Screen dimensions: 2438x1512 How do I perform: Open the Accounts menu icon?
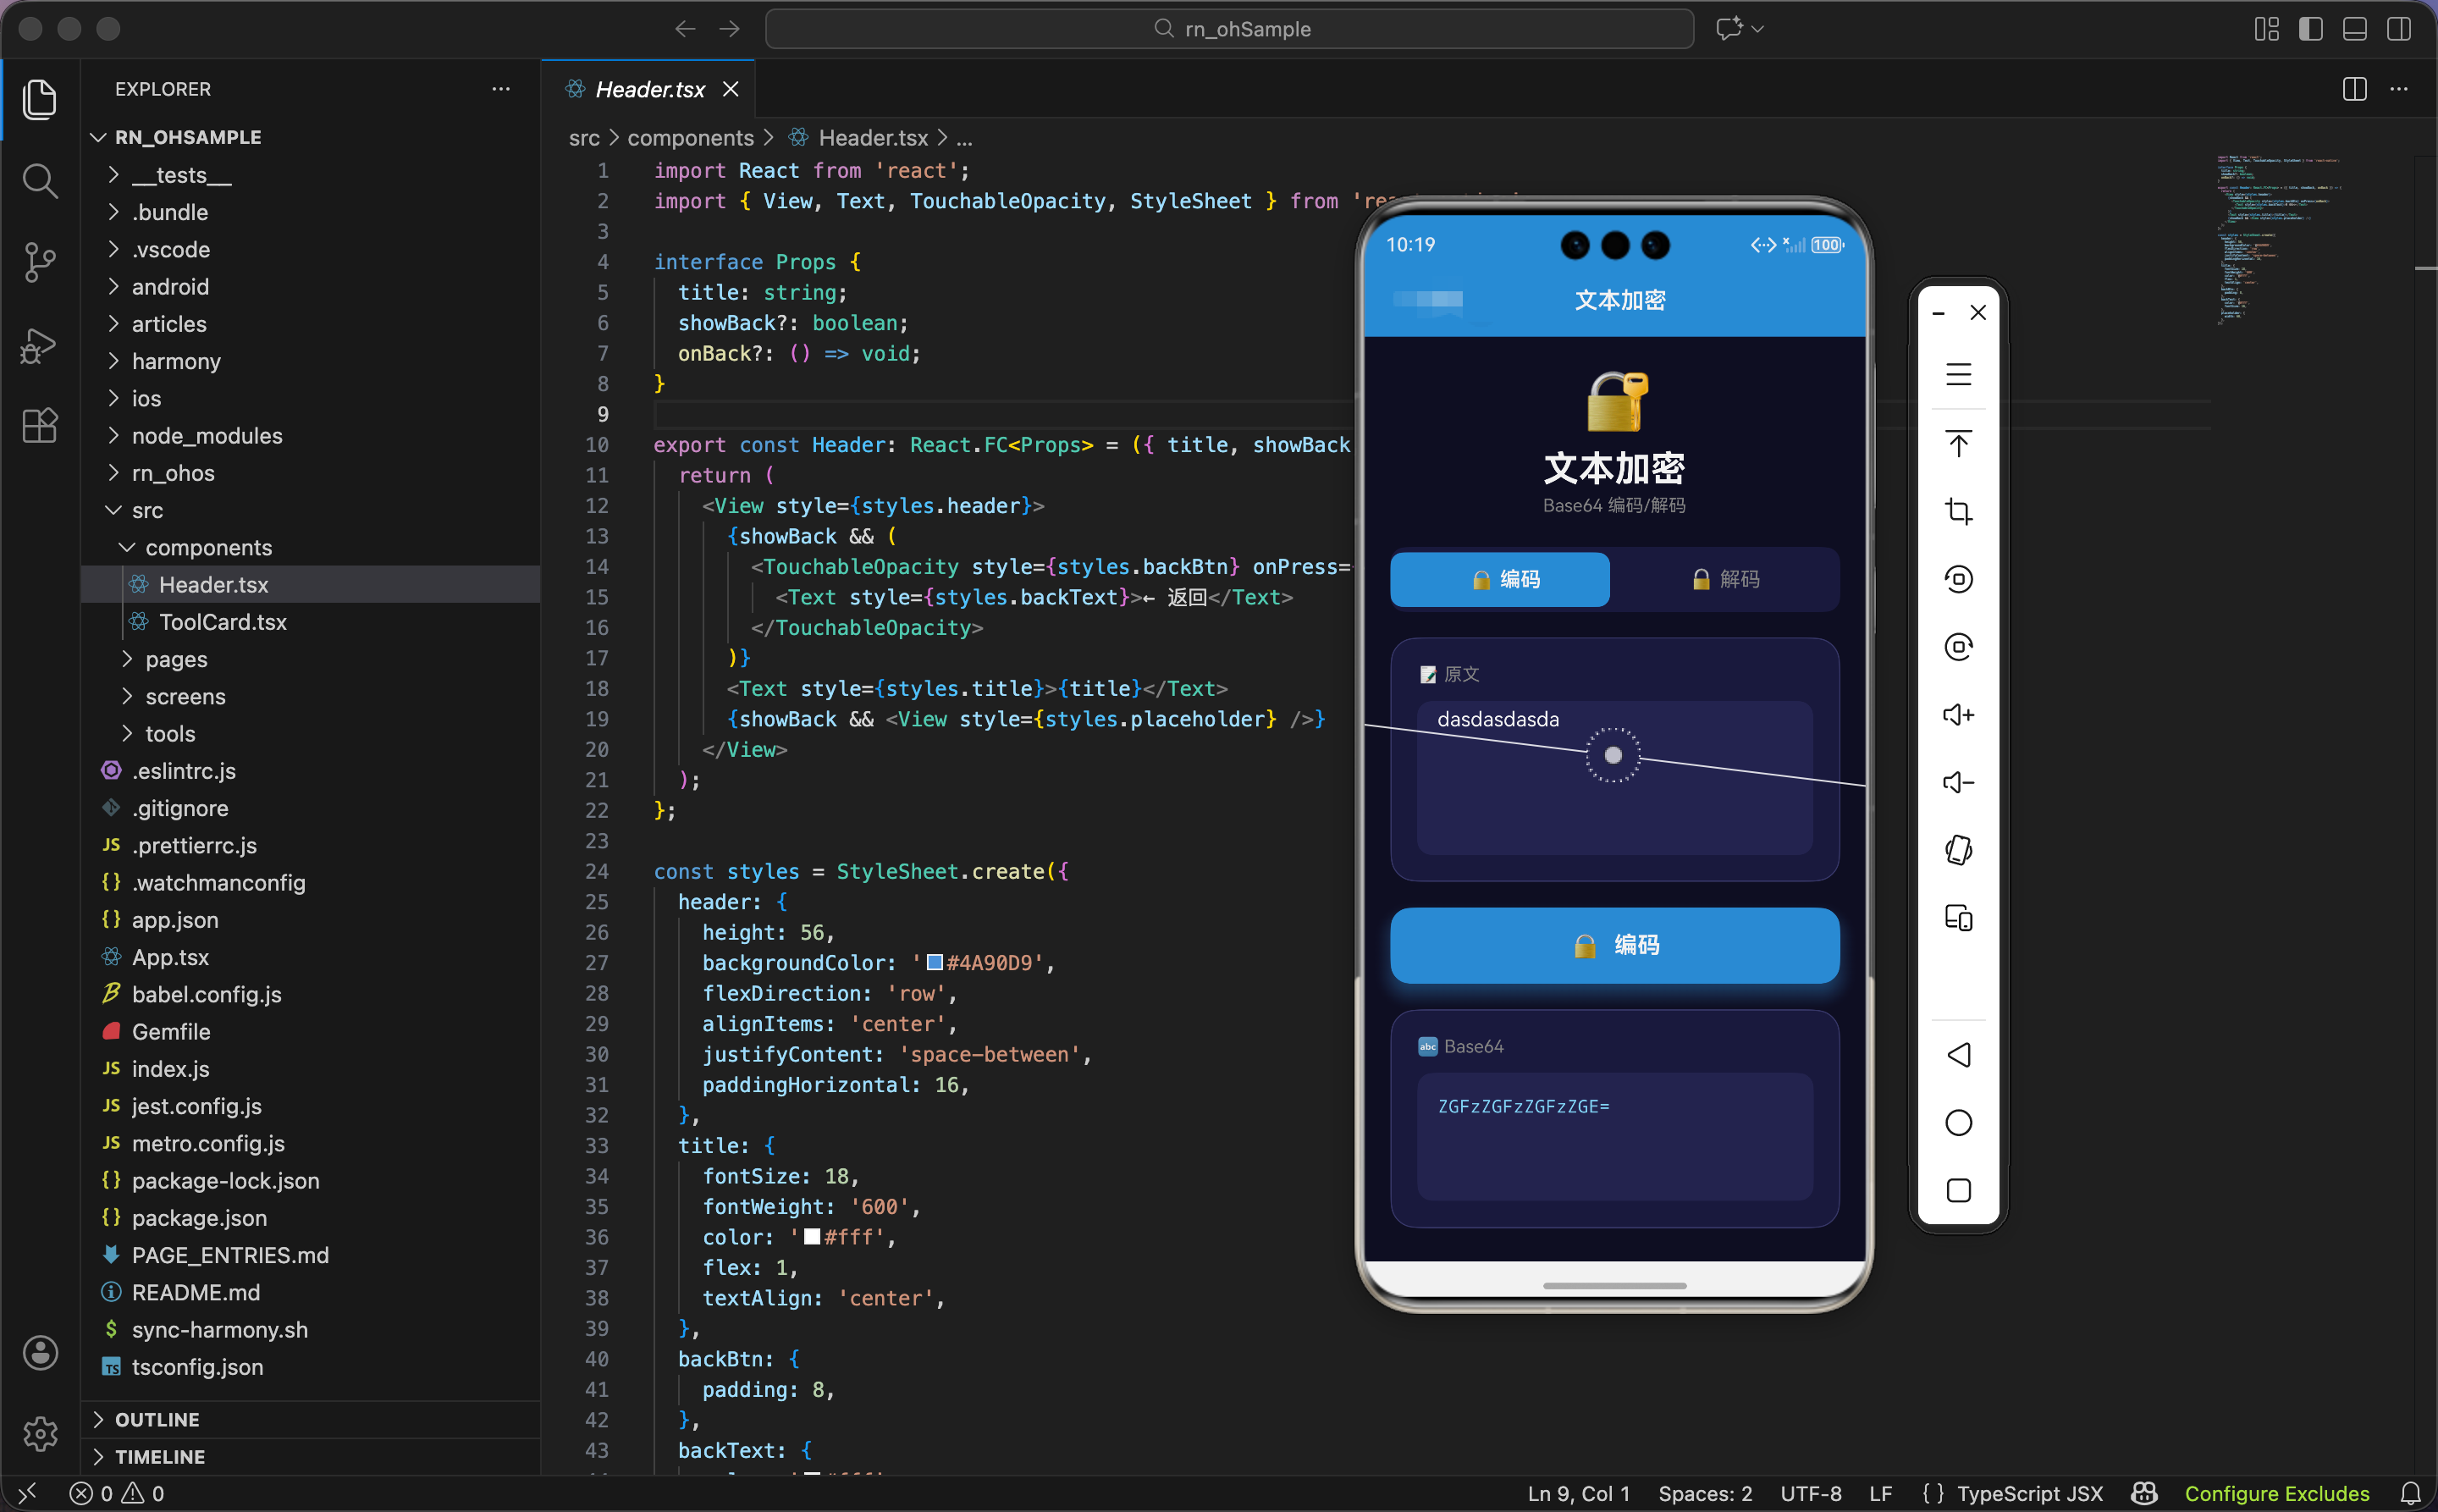point(40,1353)
